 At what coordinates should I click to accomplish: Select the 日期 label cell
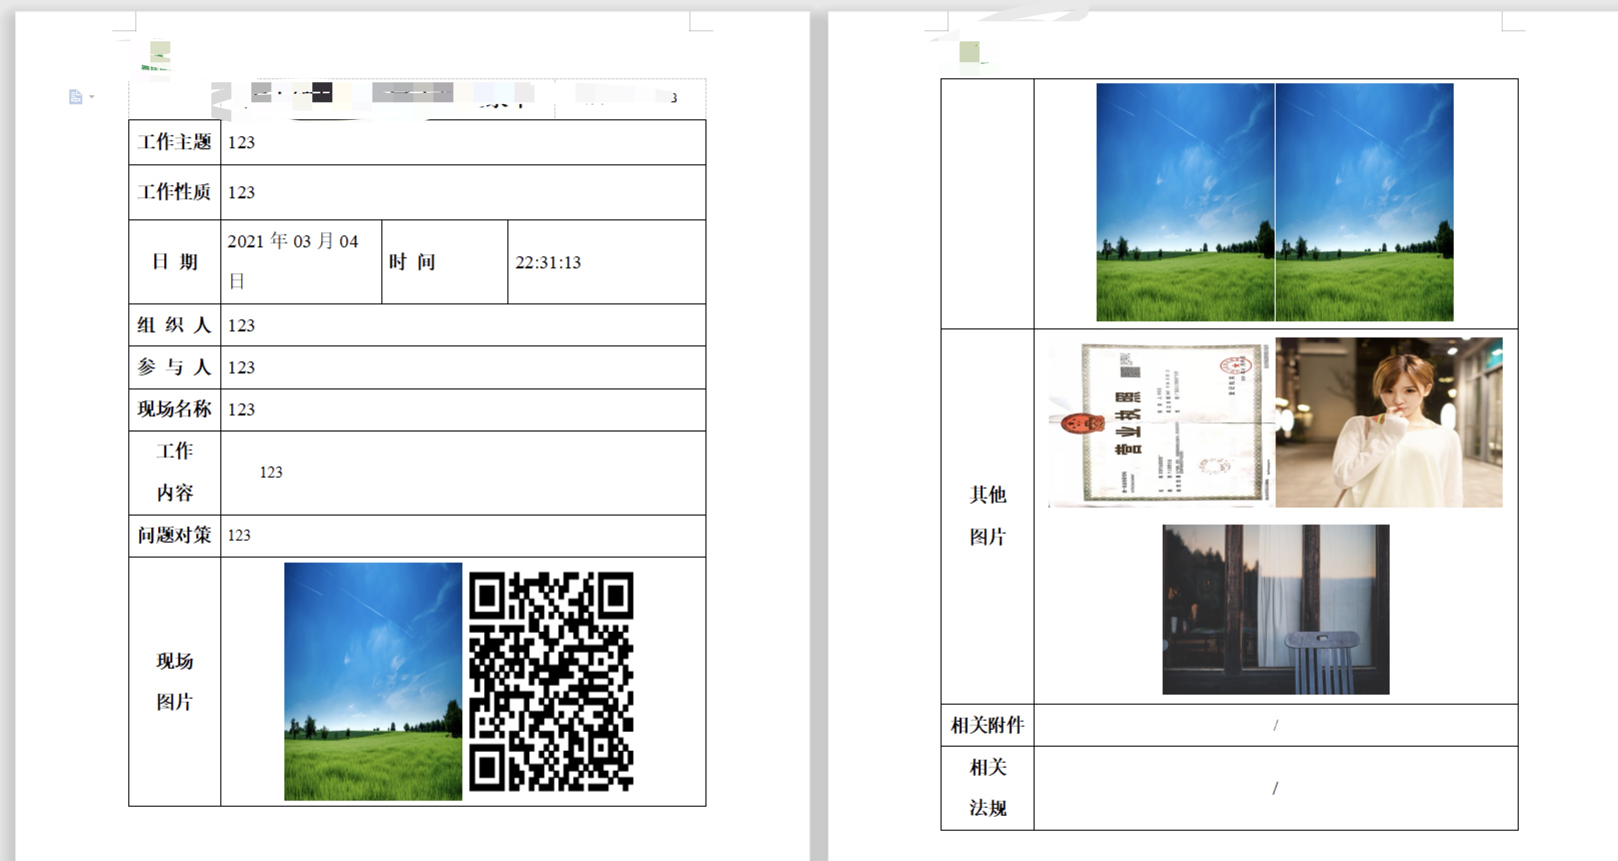[175, 262]
